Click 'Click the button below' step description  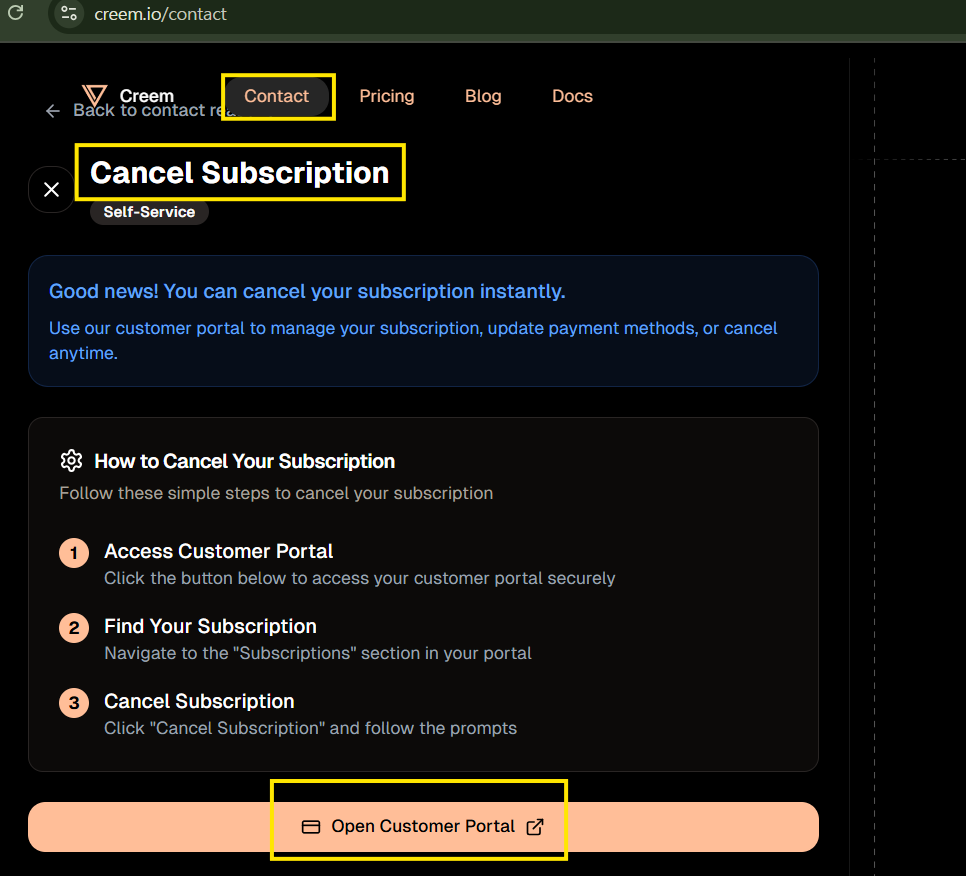[x=360, y=578]
